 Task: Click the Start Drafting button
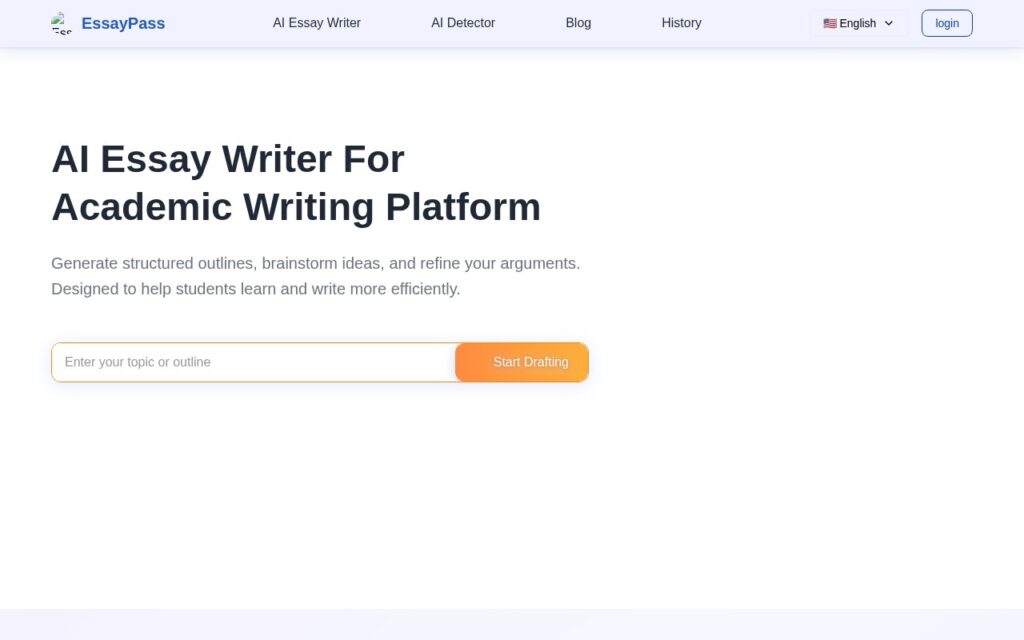(522, 362)
